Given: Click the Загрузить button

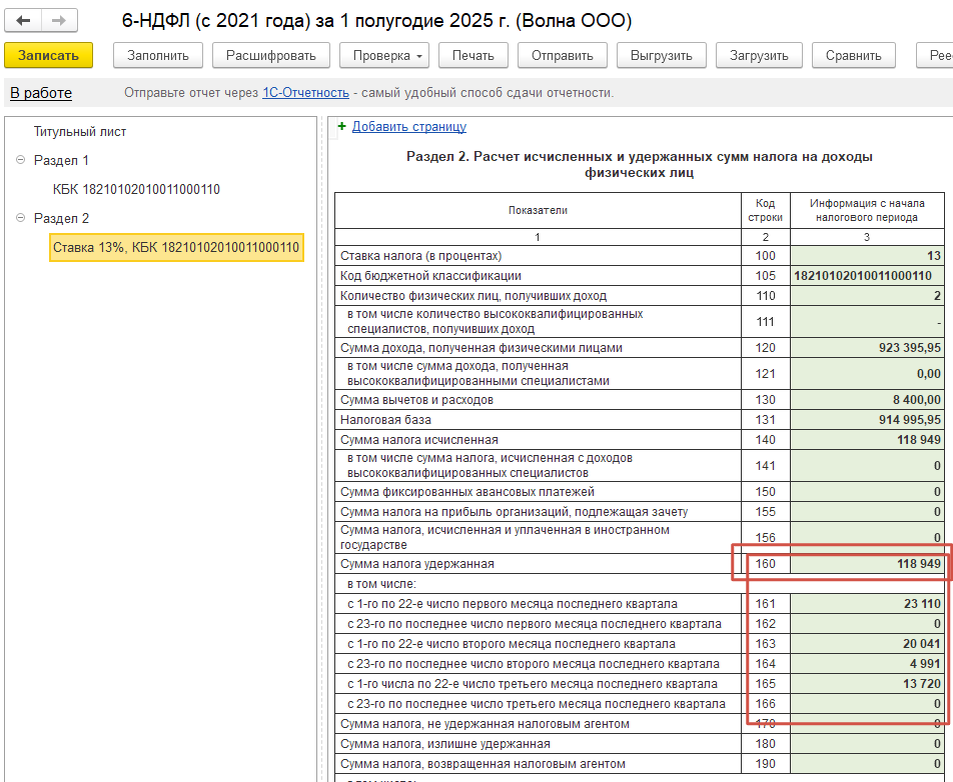Looking at the screenshot, I should (x=759, y=55).
